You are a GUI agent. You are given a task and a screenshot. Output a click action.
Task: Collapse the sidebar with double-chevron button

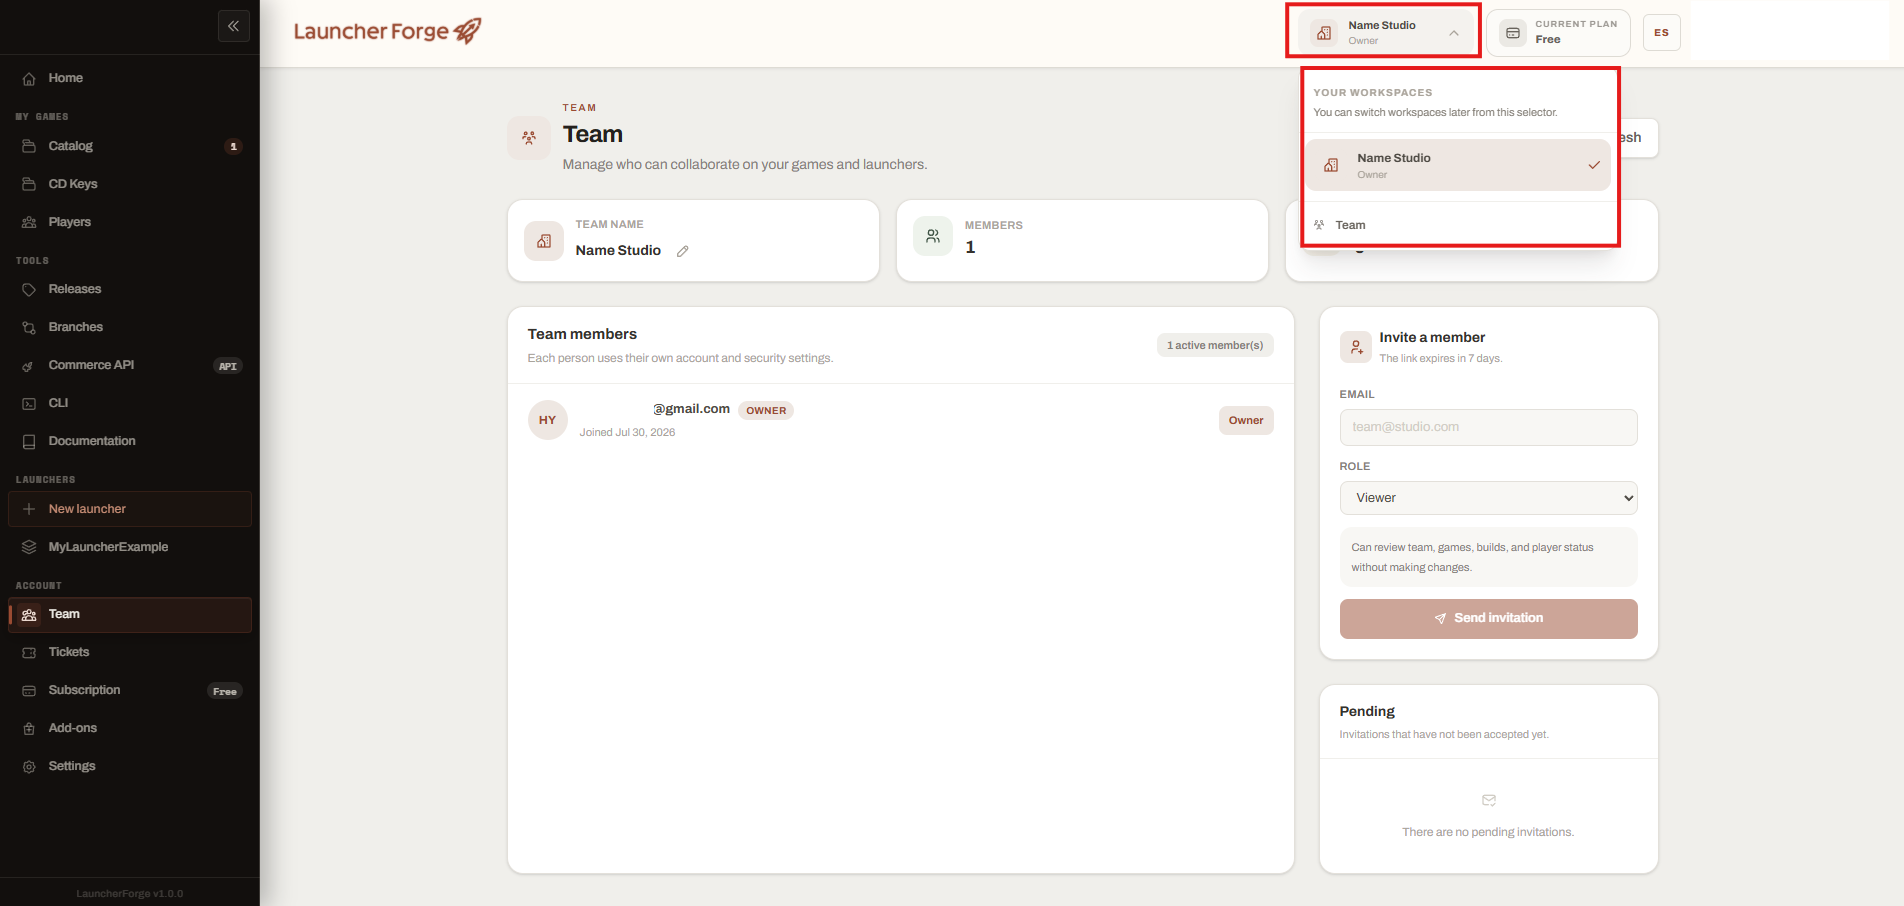coord(234,26)
